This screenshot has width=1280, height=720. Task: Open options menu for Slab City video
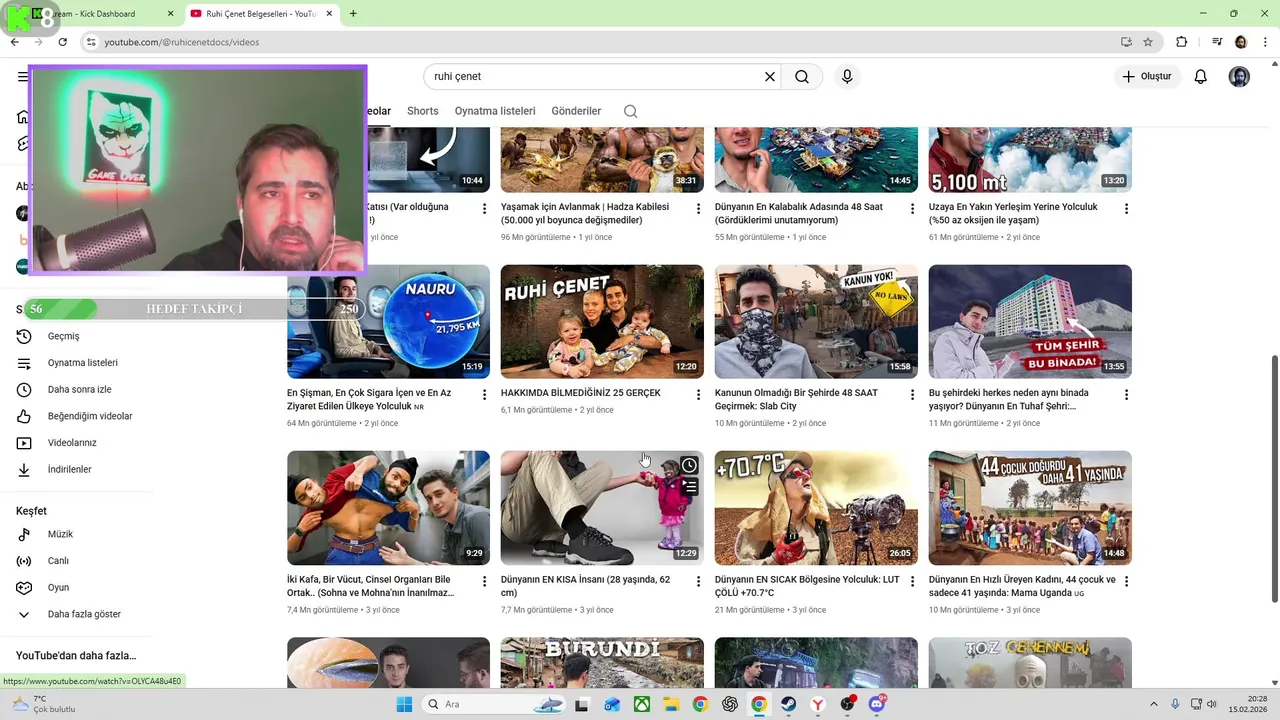pos(912,395)
